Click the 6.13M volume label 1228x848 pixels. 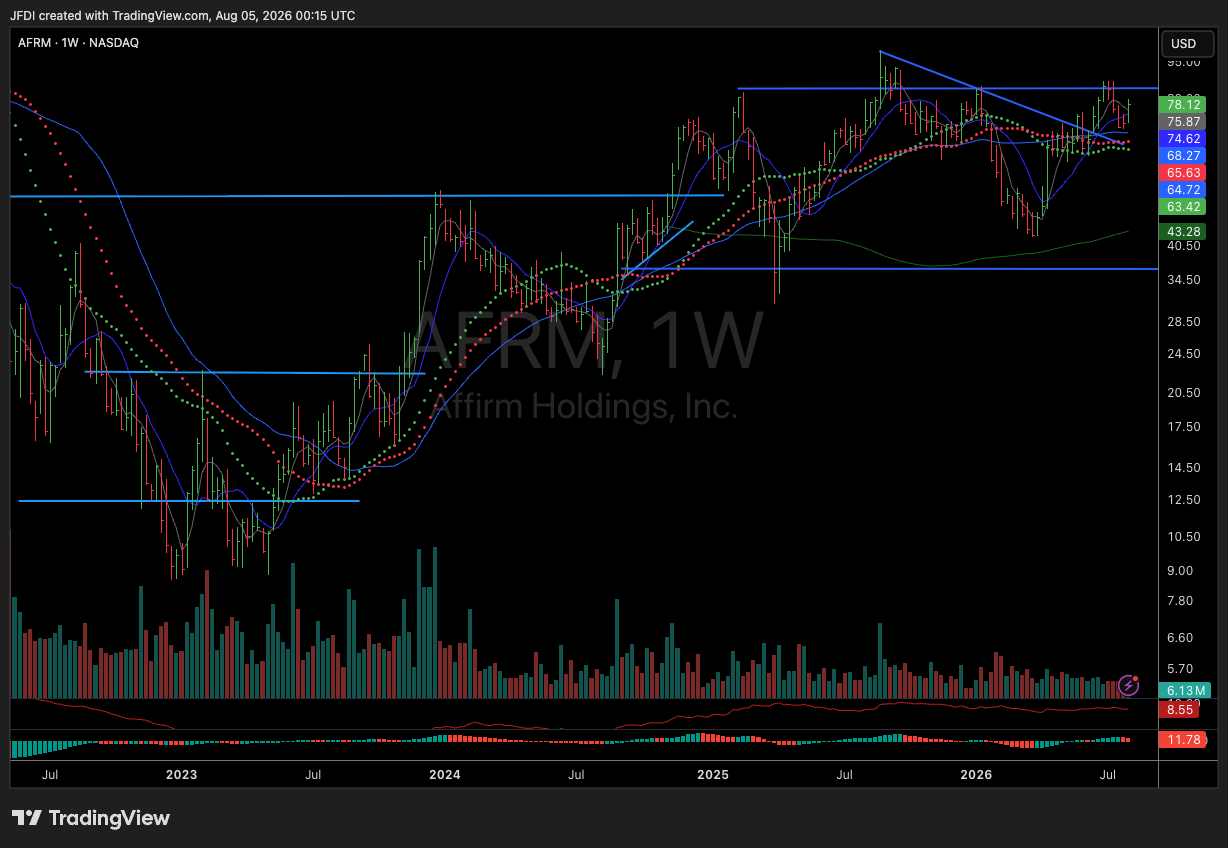pyautogui.click(x=1184, y=690)
